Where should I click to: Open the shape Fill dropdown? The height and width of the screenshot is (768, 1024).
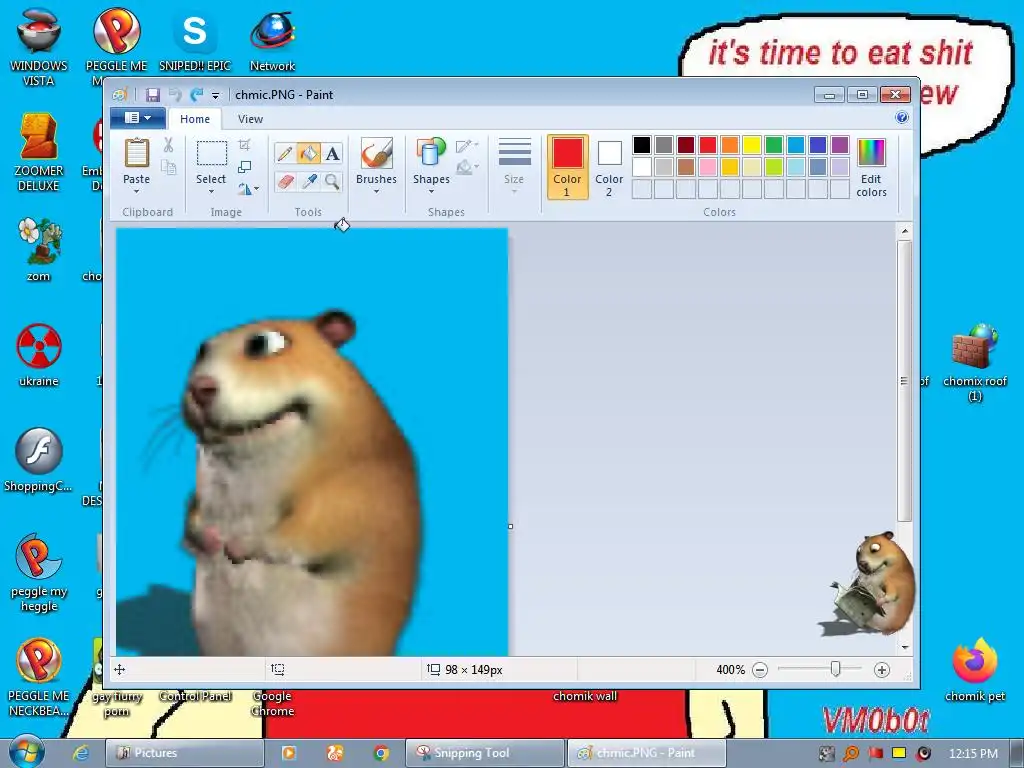coord(467,168)
